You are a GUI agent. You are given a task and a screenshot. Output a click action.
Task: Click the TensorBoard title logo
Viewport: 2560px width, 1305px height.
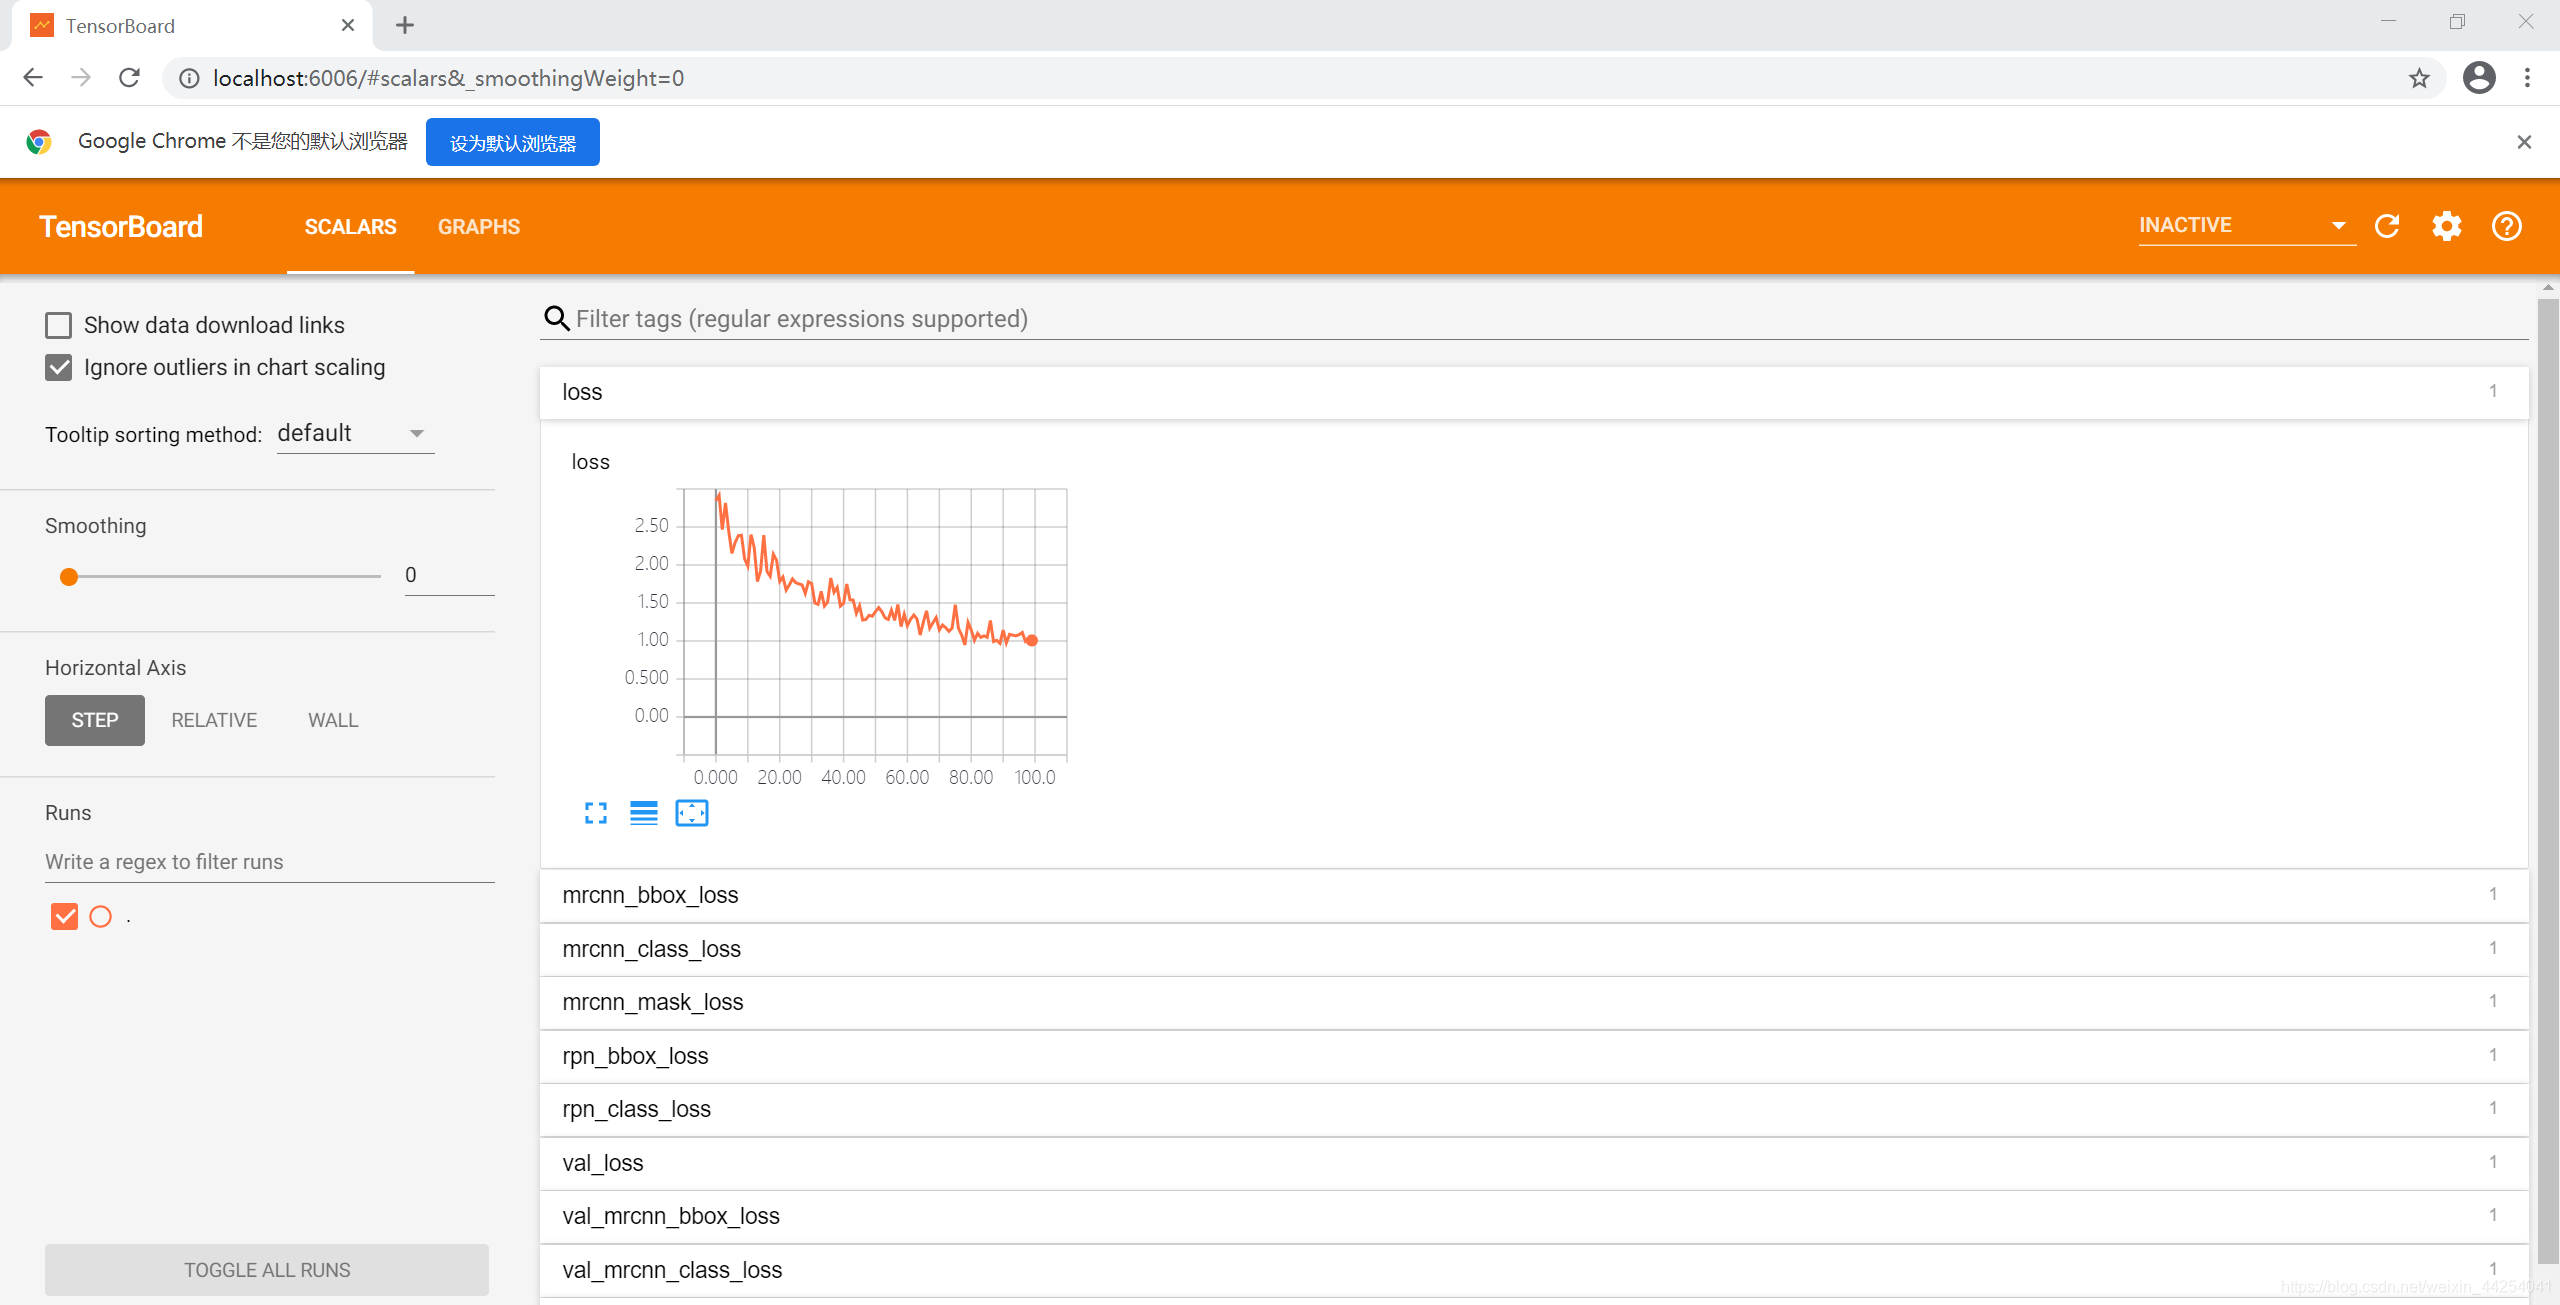[x=121, y=227]
